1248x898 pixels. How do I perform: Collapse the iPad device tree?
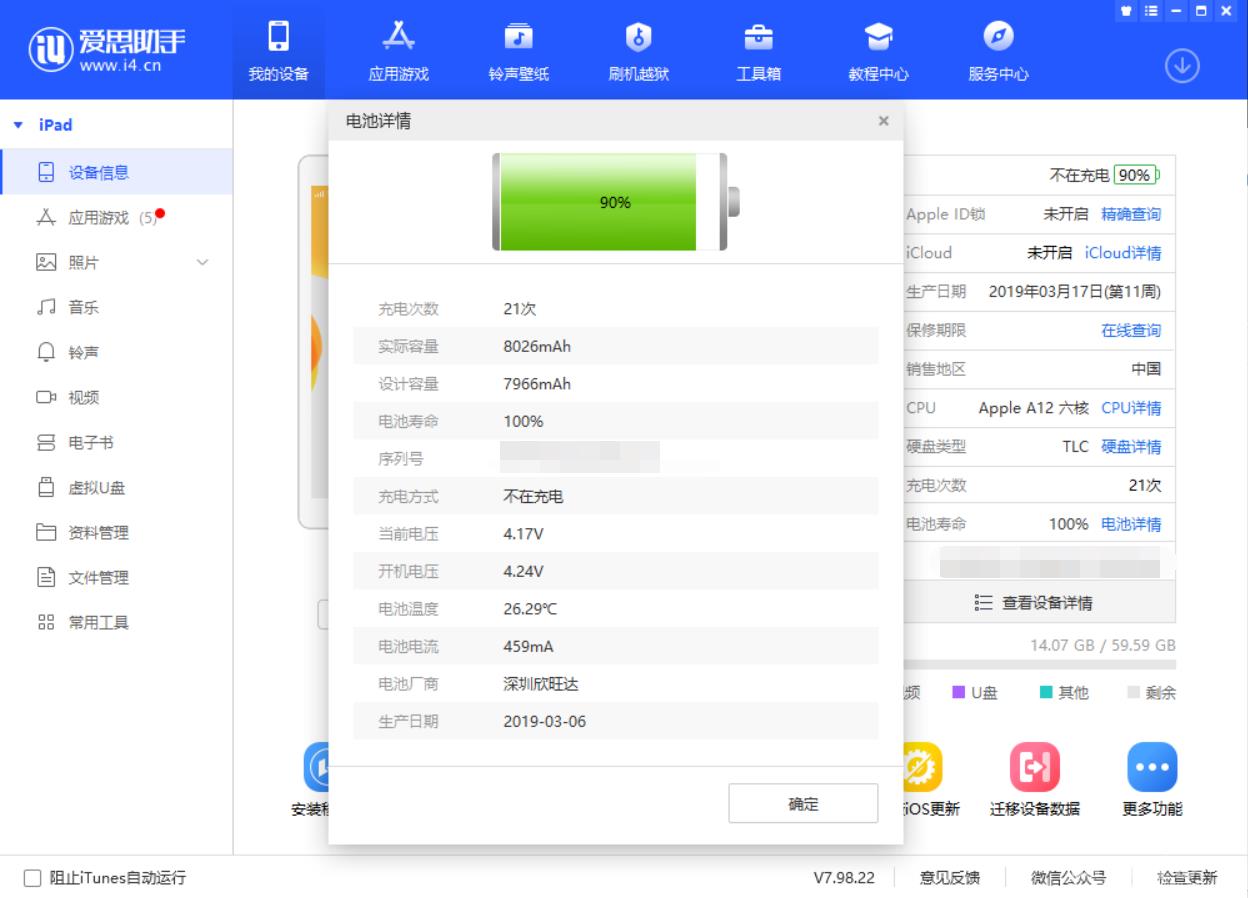point(17,124)
